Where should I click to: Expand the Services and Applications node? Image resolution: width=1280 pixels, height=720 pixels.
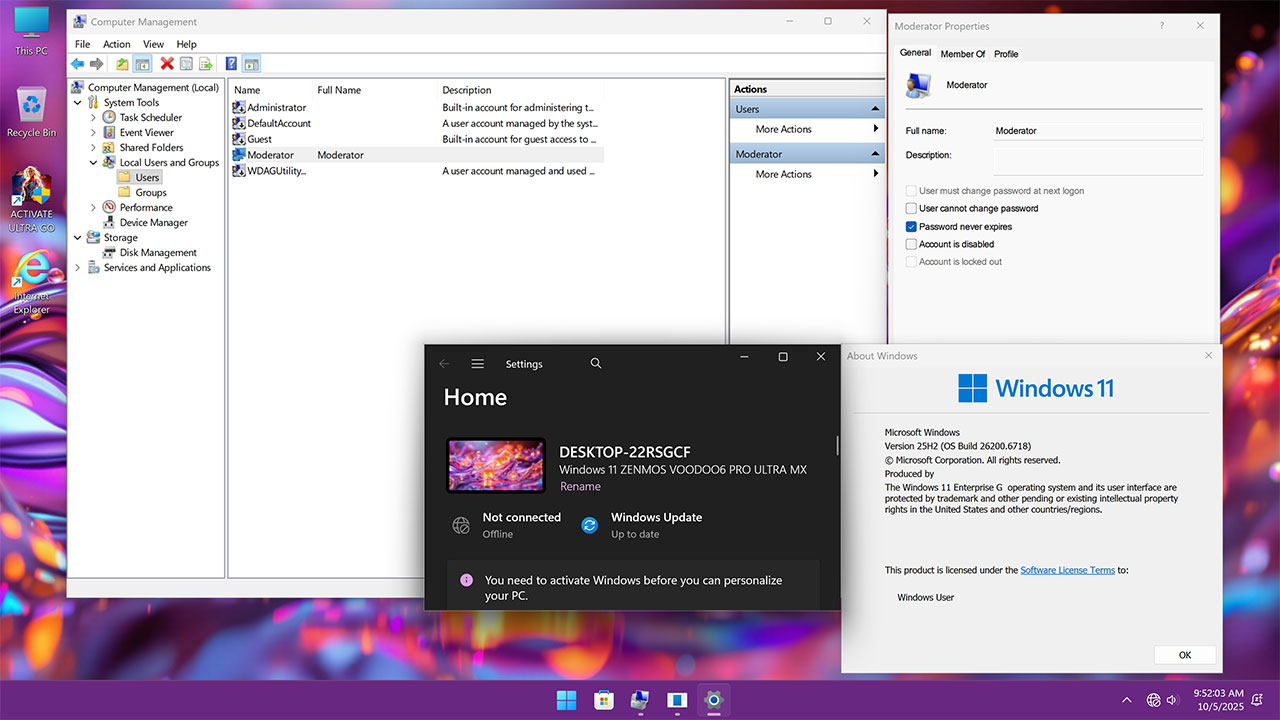coord(78,267)
